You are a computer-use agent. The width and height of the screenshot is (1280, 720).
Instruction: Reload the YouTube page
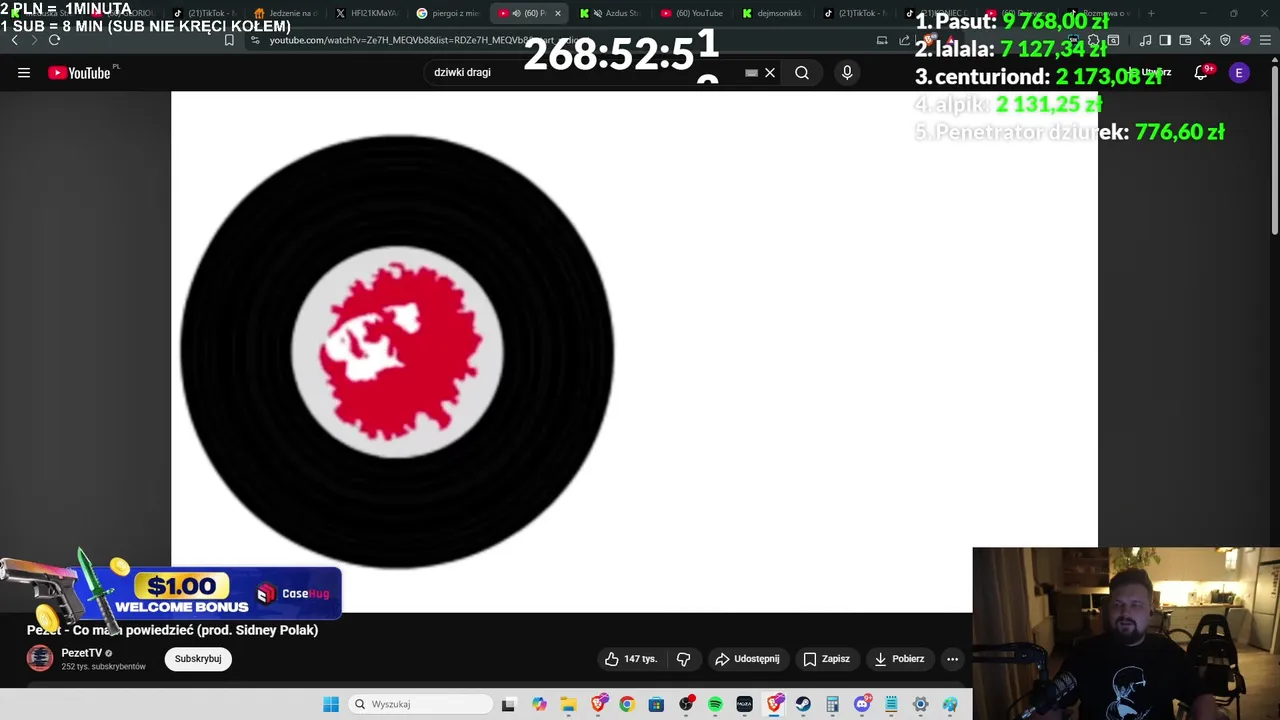click(54, 40)
